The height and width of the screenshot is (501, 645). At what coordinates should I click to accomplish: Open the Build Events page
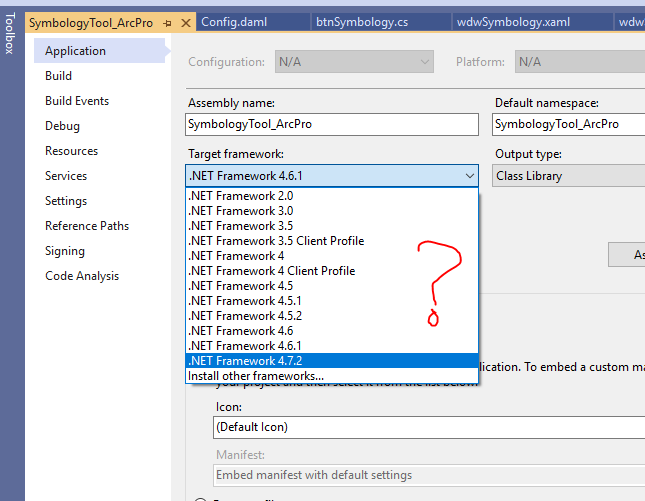[77, 101]
